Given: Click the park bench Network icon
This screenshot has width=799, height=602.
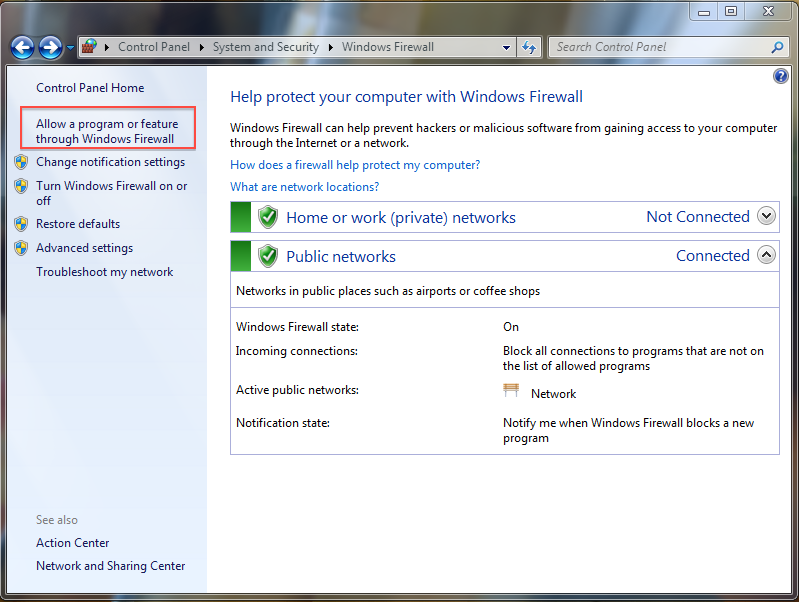Looking at the screenshot, I should pyautogui.click(x=511, y=390).
